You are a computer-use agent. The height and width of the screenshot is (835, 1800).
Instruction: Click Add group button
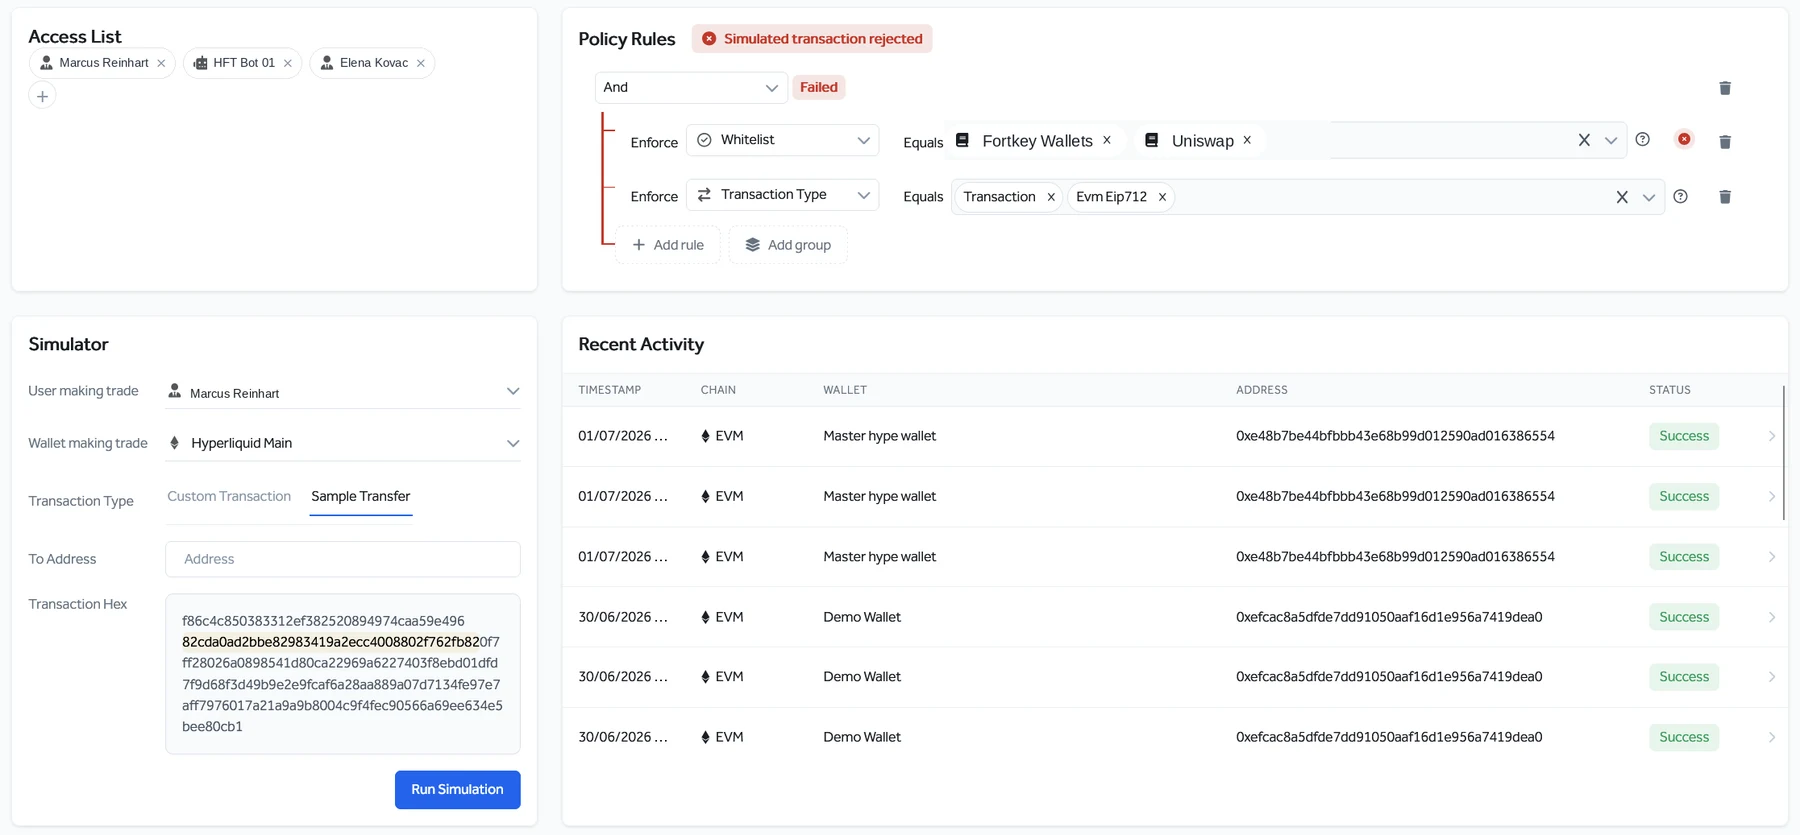click(788, 245)
